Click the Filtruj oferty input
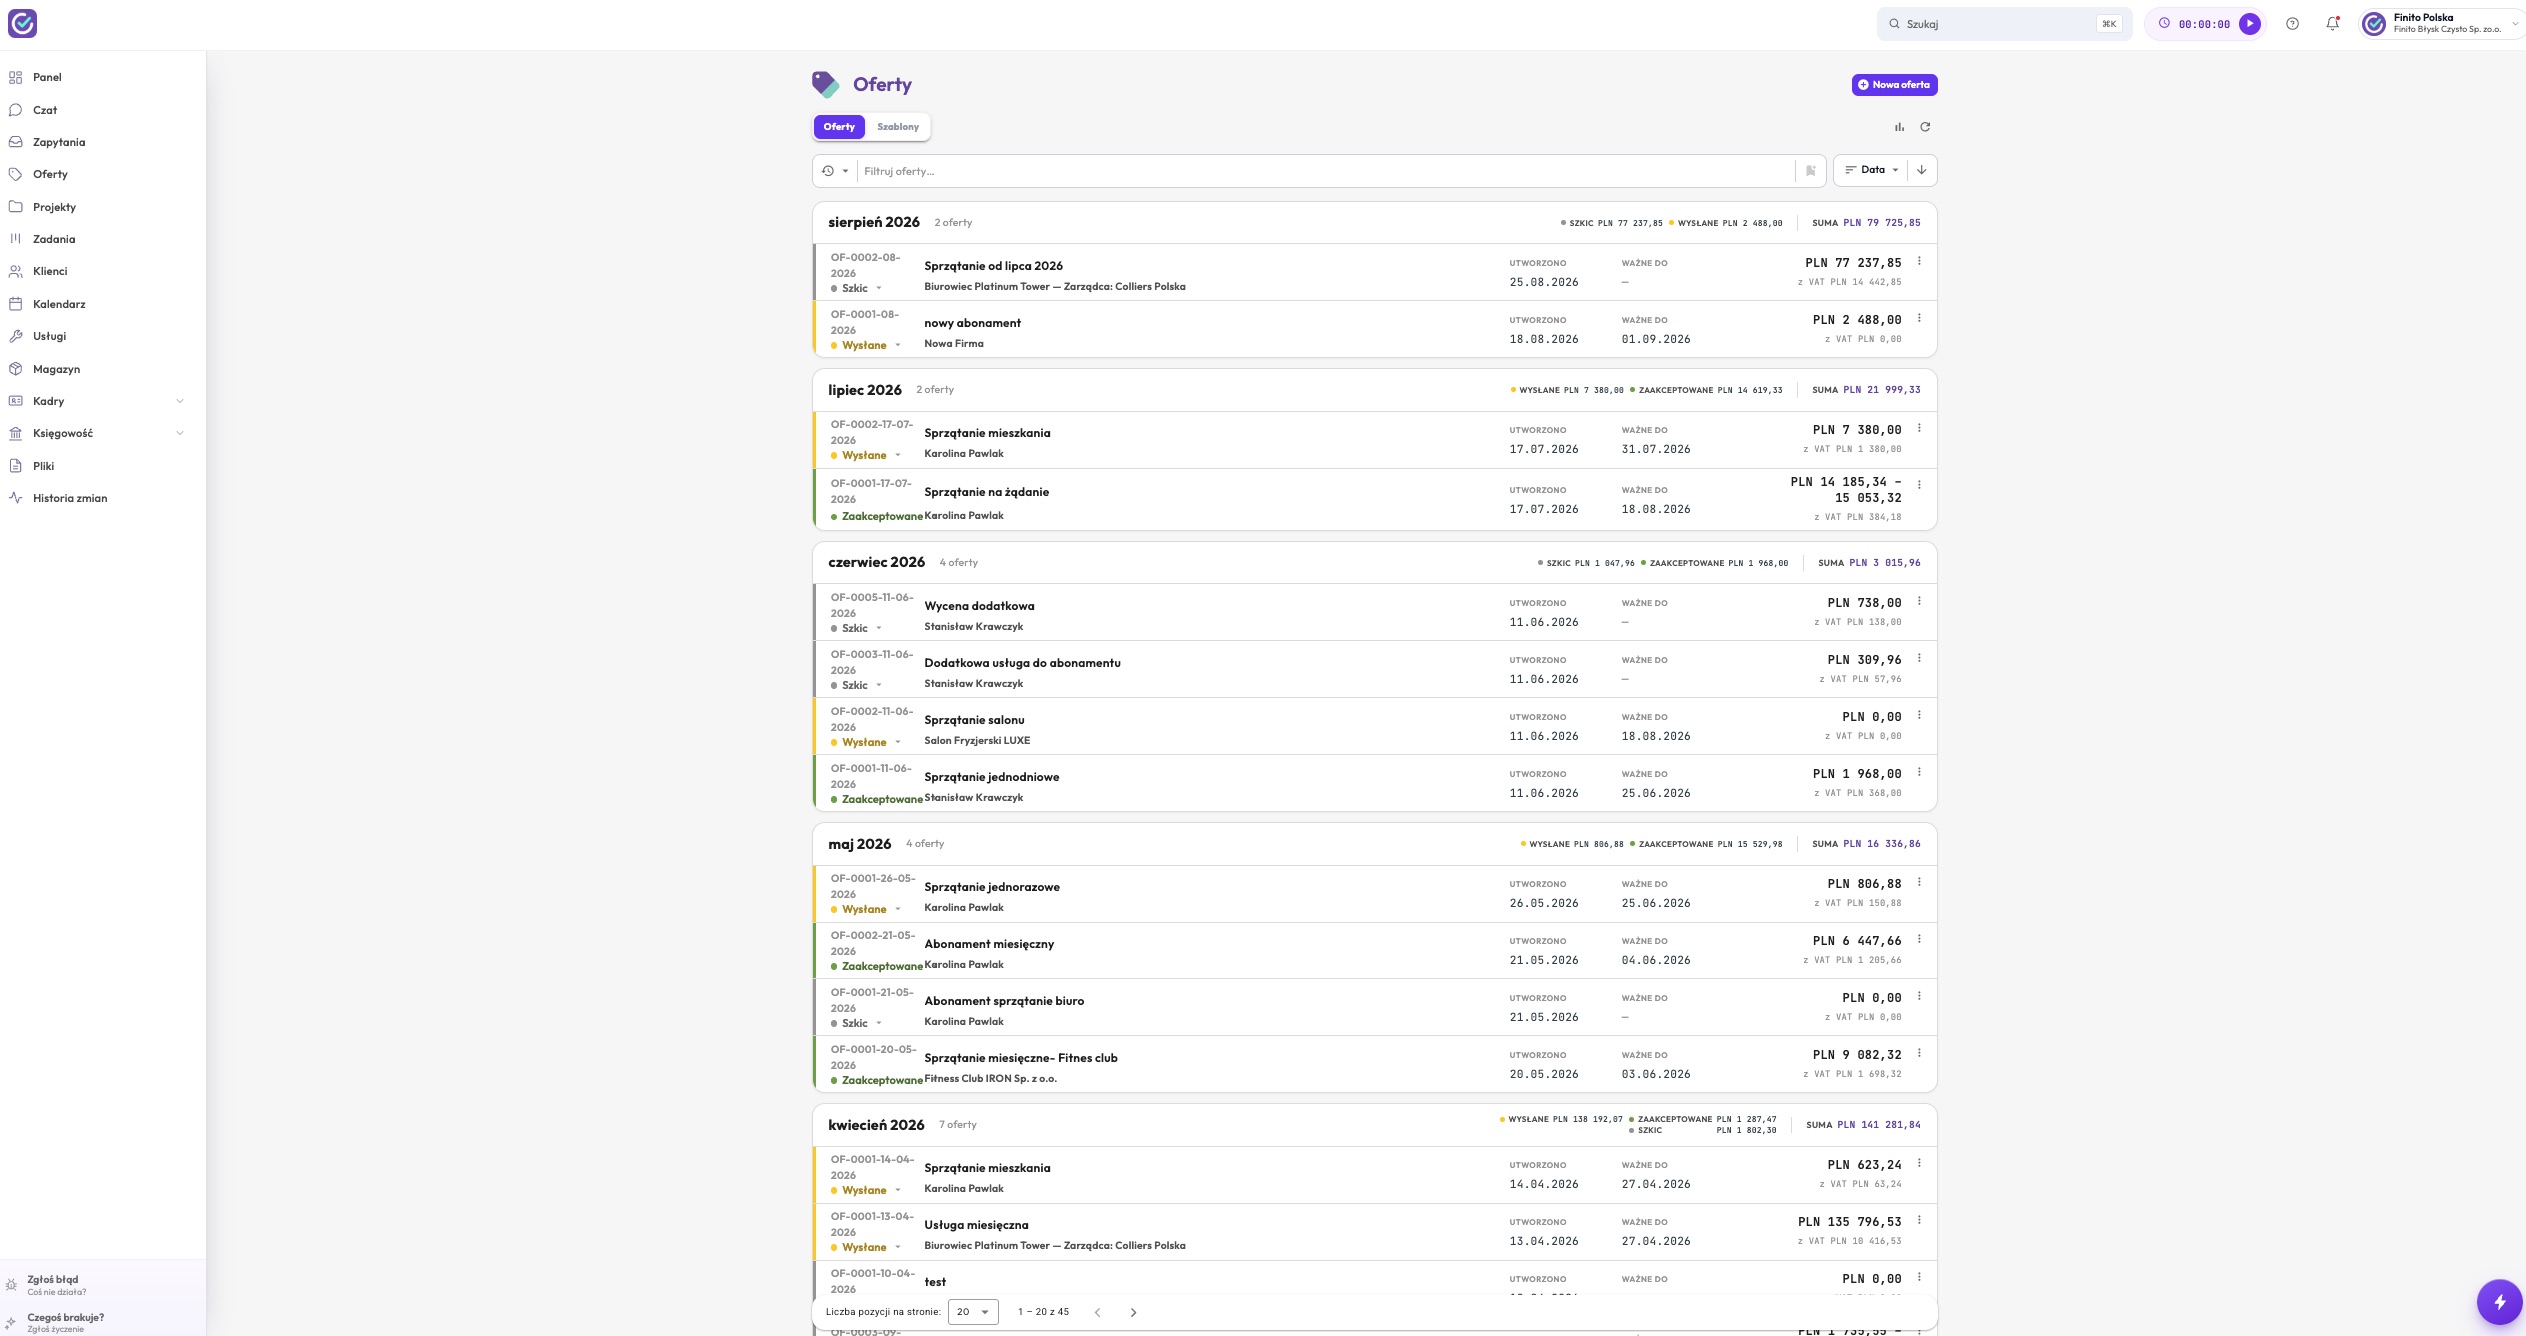Screen dimensions: 2526x1336 1326,171
